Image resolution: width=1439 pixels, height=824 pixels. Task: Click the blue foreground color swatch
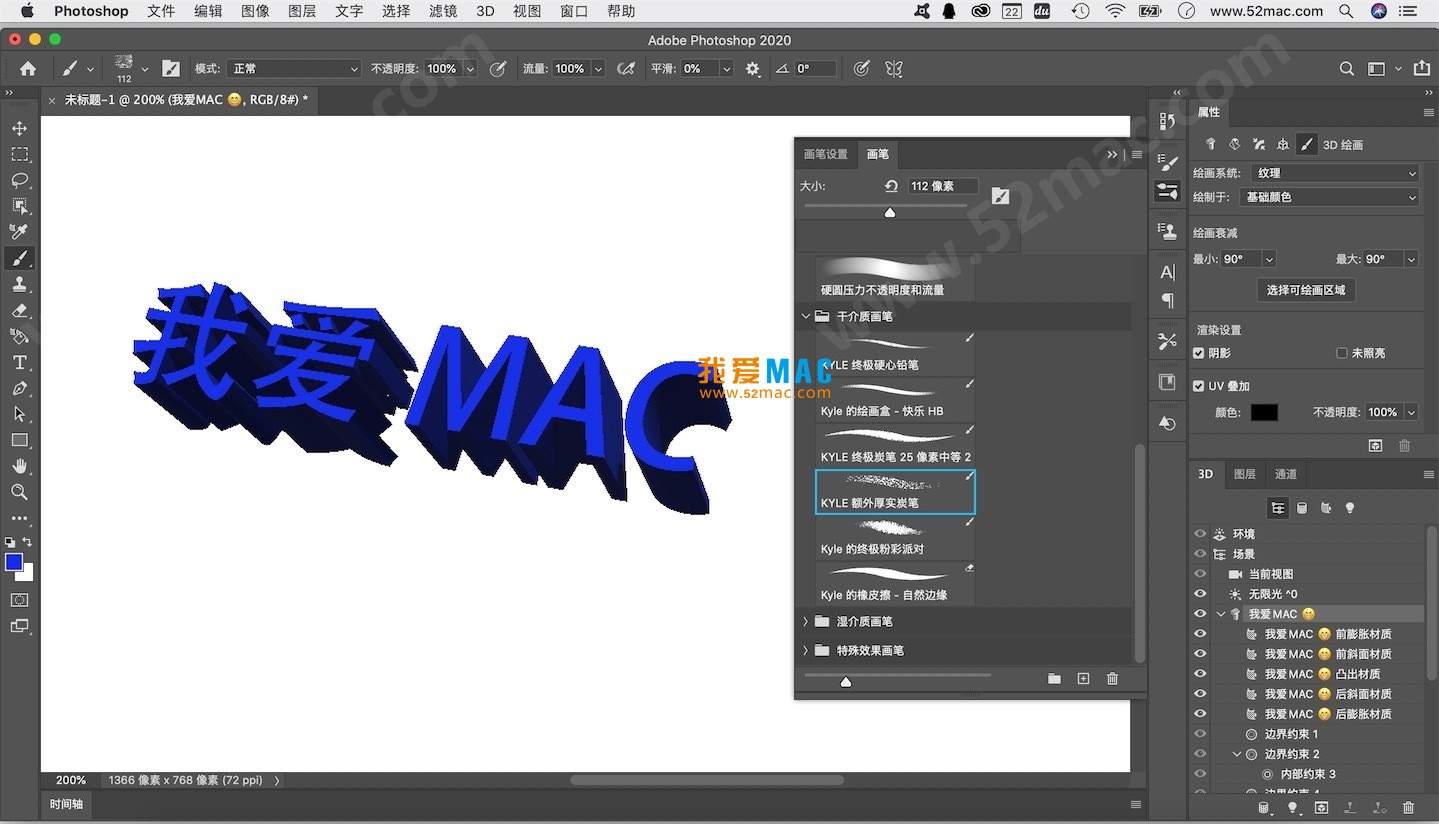pyautogui.click(x=14, y=562)
